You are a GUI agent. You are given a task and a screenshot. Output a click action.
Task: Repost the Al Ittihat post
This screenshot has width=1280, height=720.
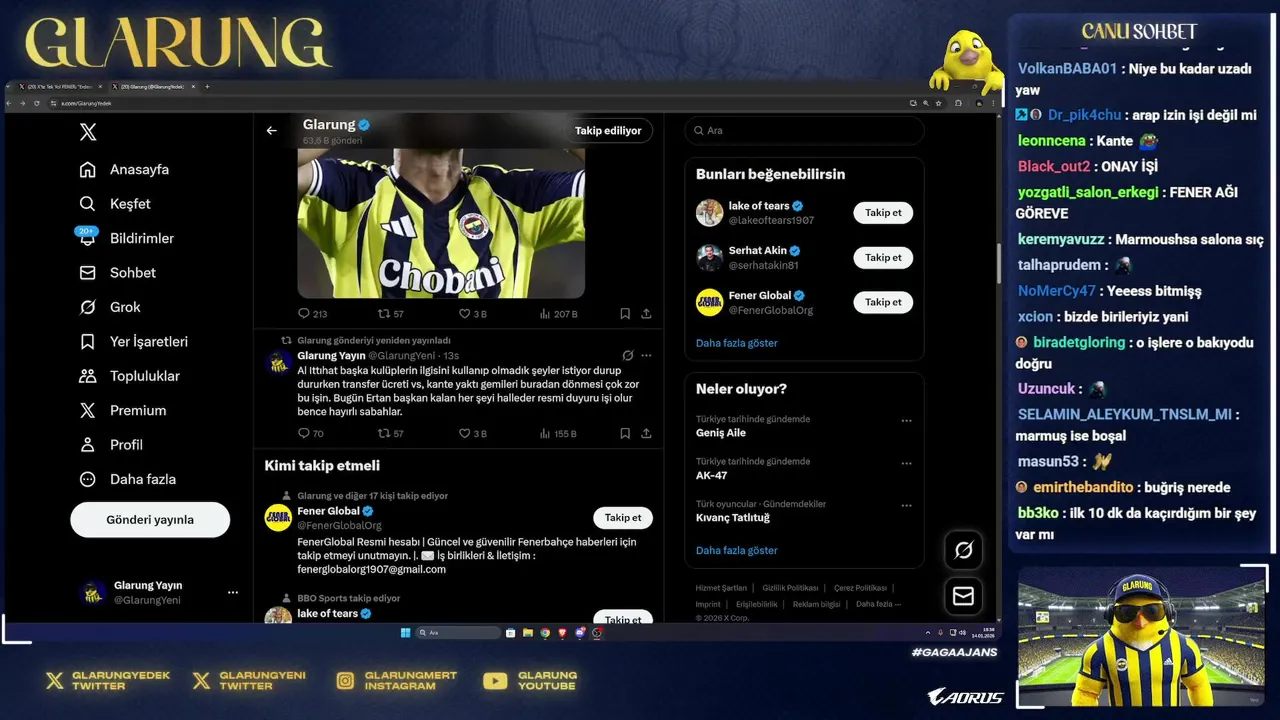(391, 433)
